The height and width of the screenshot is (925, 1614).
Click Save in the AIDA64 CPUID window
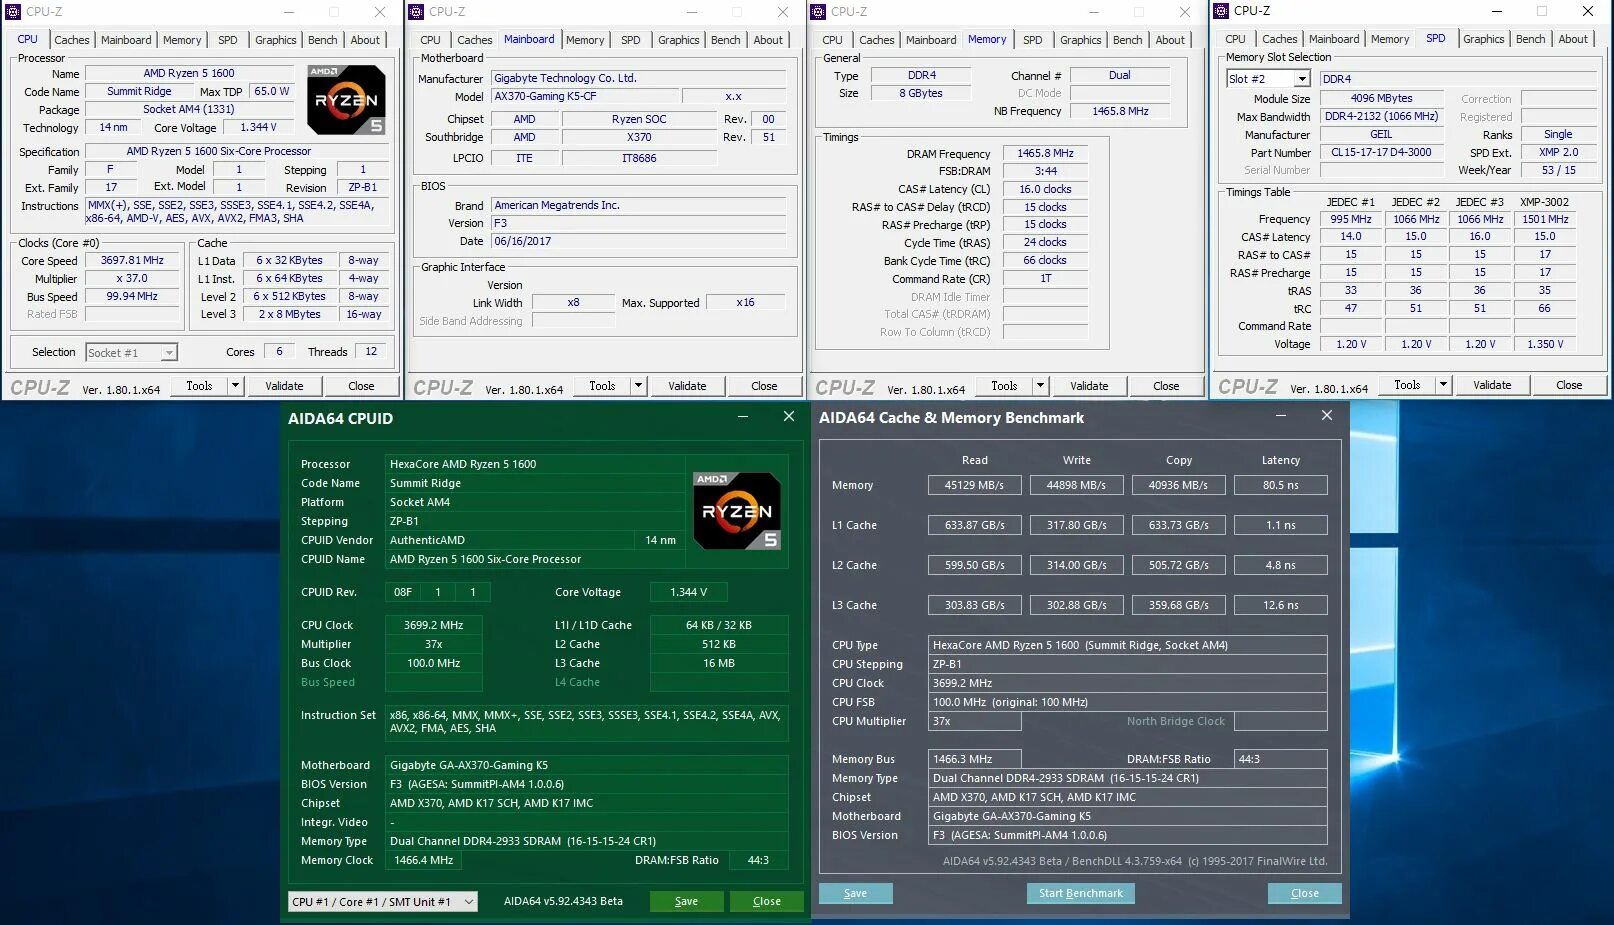(686, 901)
